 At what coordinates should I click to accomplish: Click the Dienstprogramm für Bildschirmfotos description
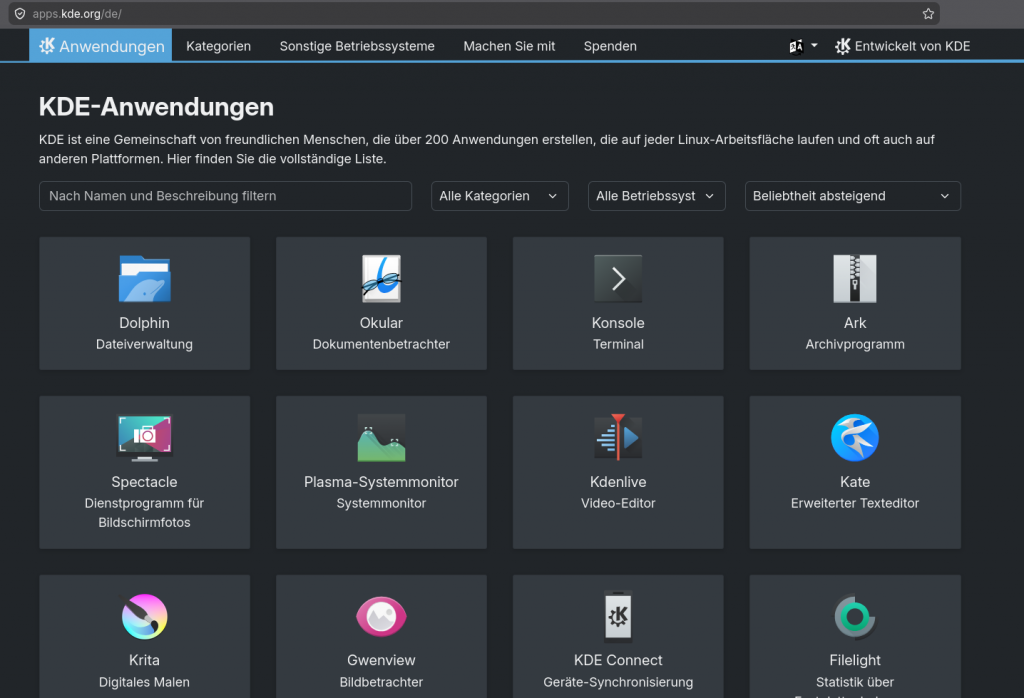144,513
